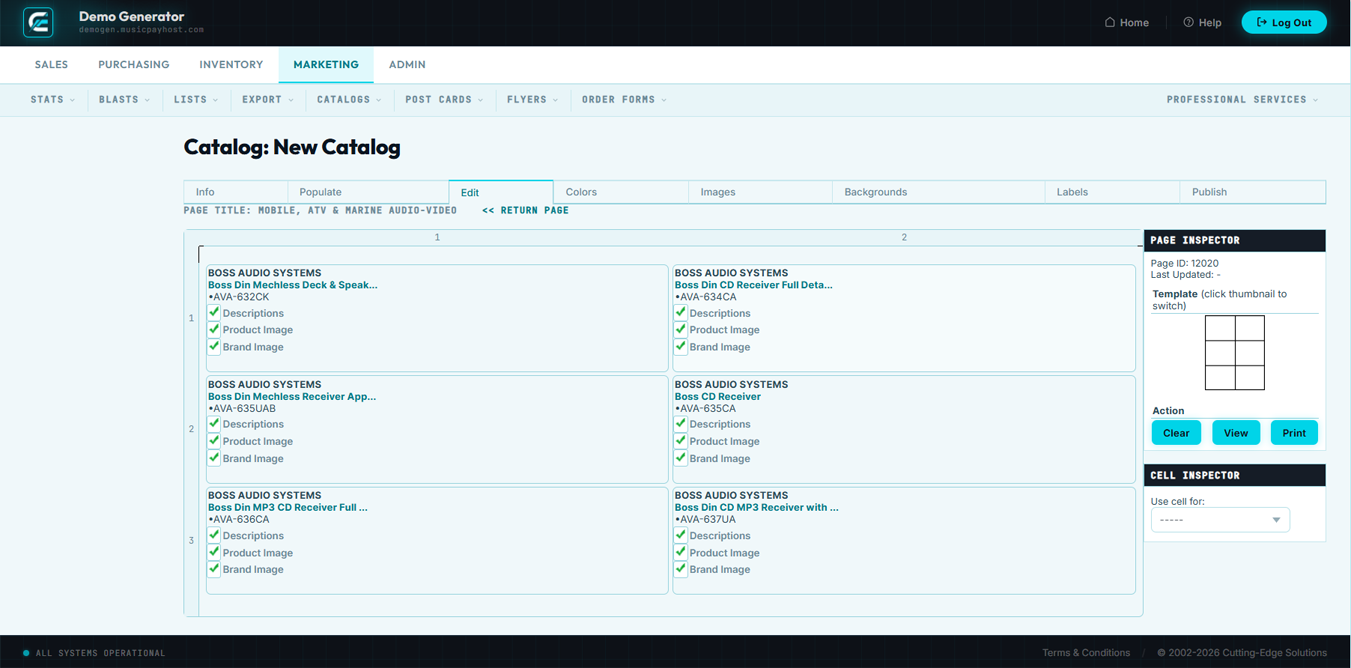The width and height of the screenshot is (1351, 668).
Task: Open the Boss CD Receiver product link
Action: click(718, 397)
